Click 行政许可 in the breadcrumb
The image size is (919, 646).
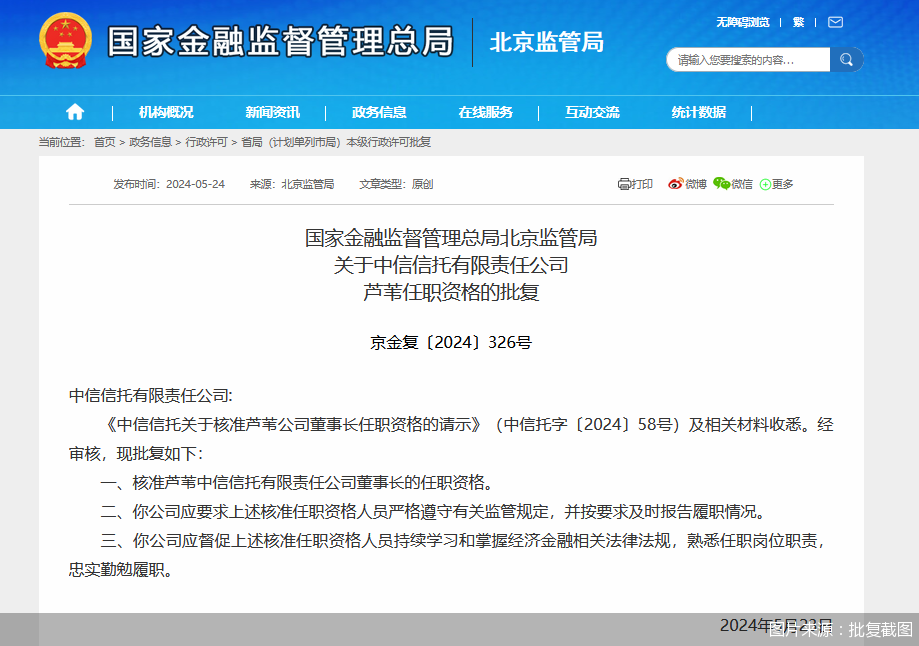(x=206, y=142)
